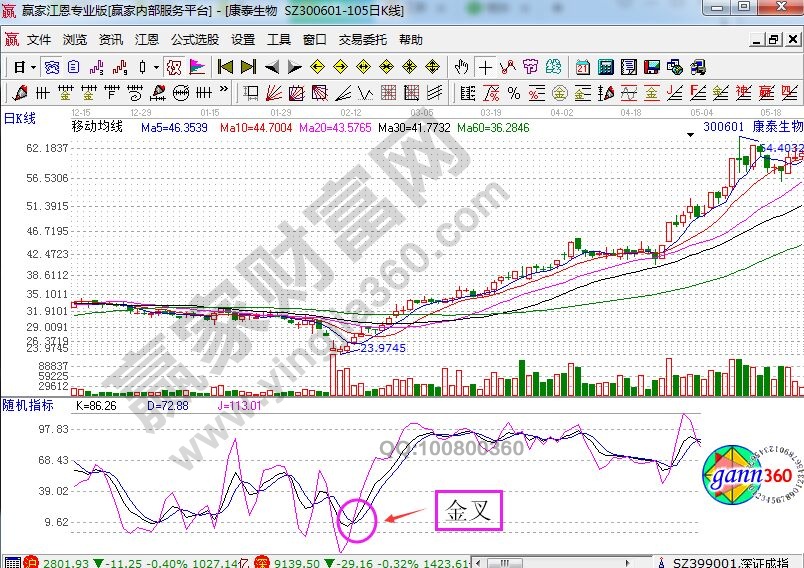This screenshot has width=804, height=568.
Task: Open the 日 period dropdown arrow
Action: click(x=32, y=67)
